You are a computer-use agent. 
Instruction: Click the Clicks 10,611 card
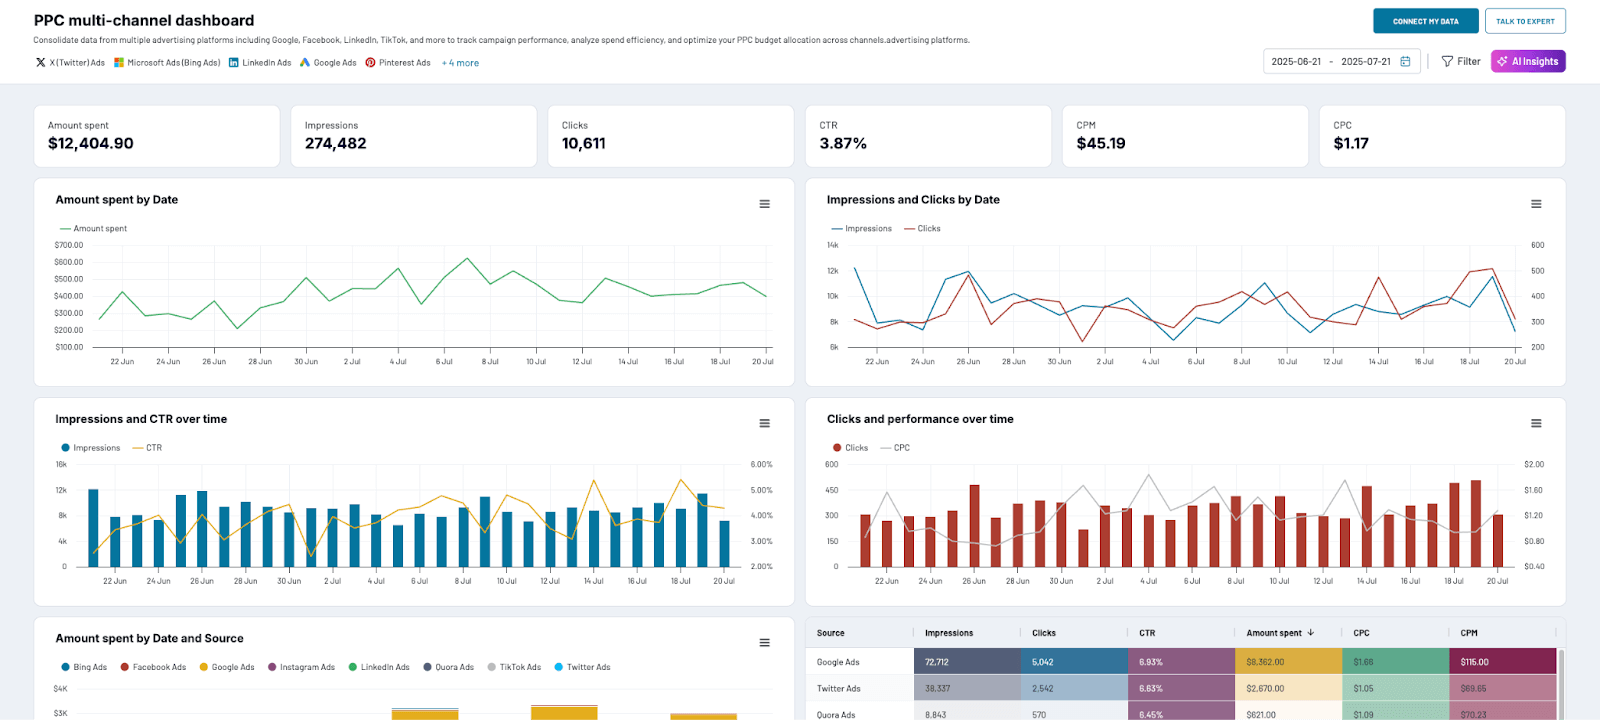[671, 136]
